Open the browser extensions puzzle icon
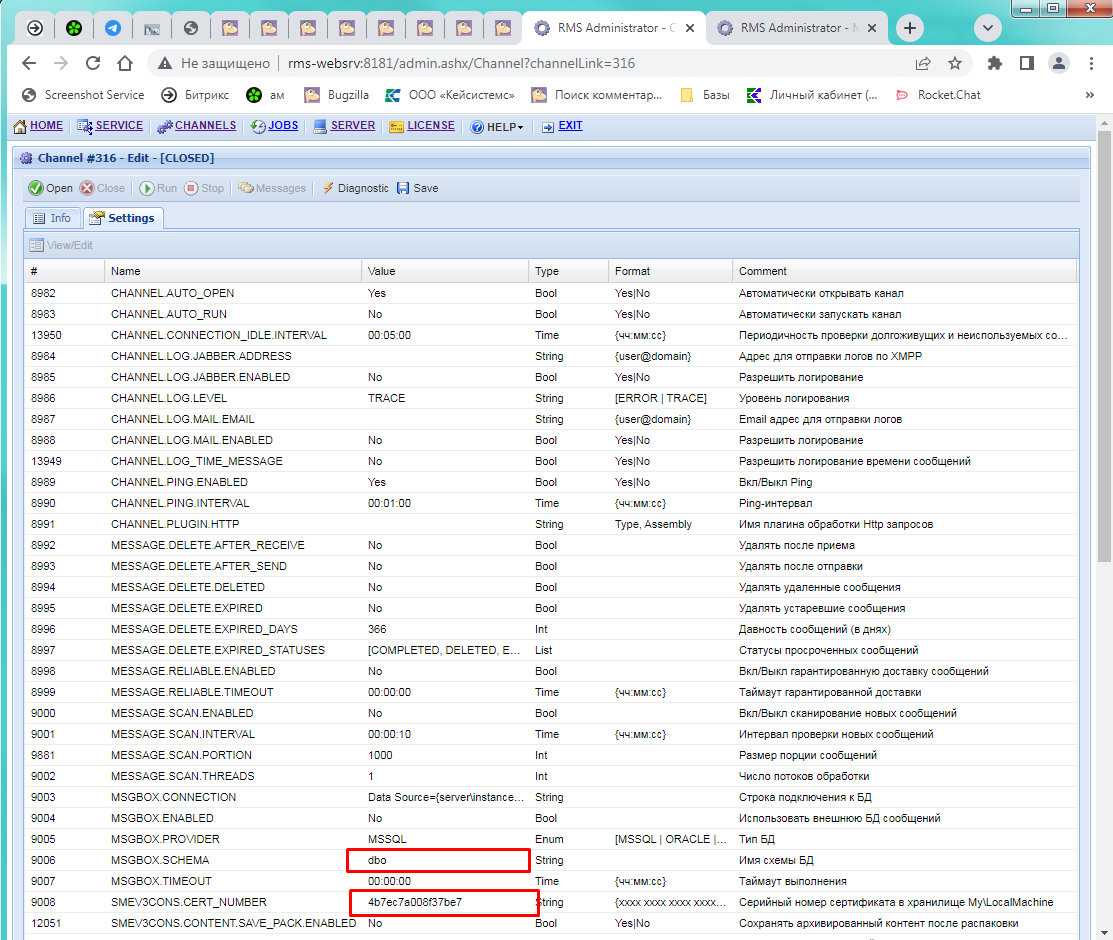Screen dimensions: 1113x940 pos(994,63)
